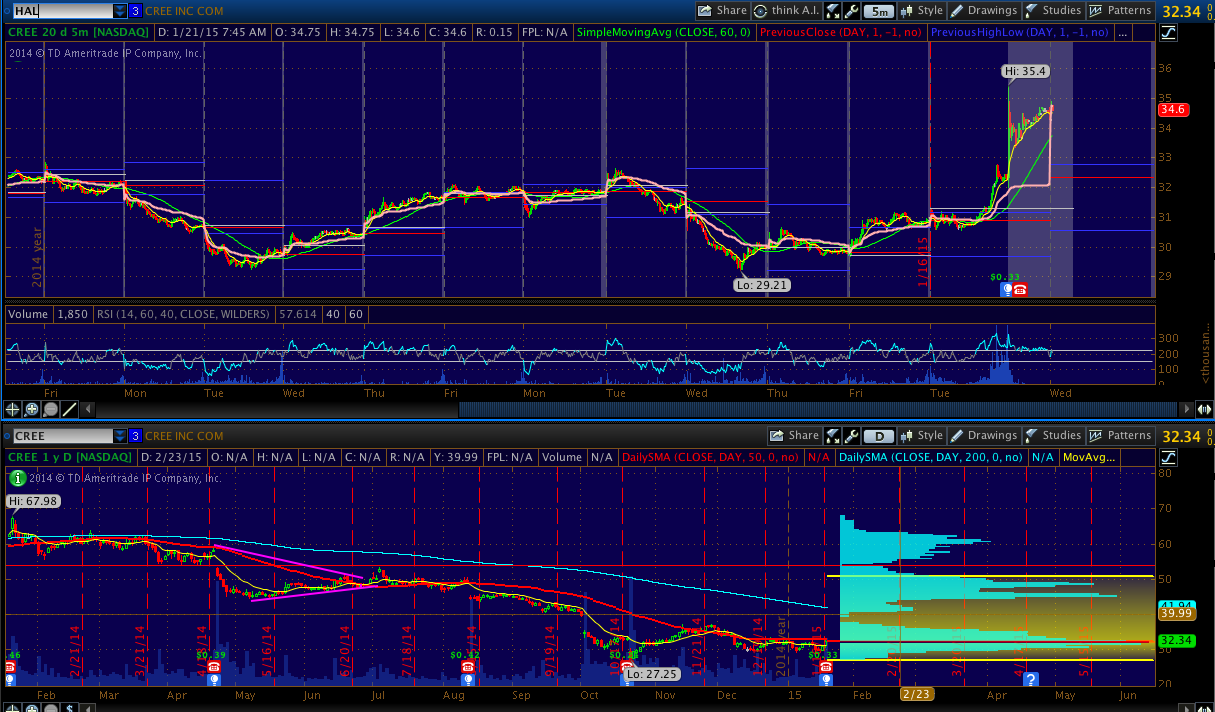Screen dimensions: 1215x712
Task: Open the Patterns menu in lower chart
Action: click(1120, 436)
